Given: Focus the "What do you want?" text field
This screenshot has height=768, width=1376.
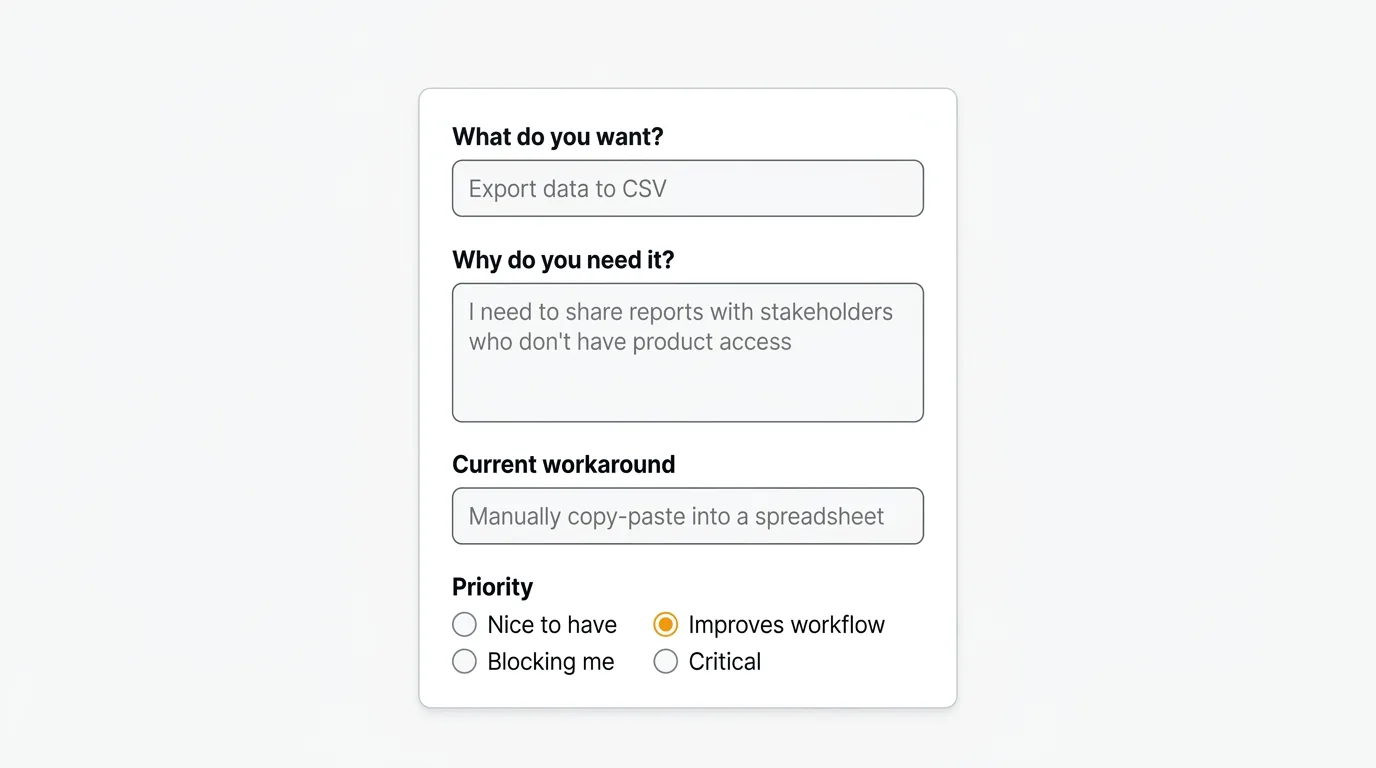Looking at the screenshot, I should (687, 188).
